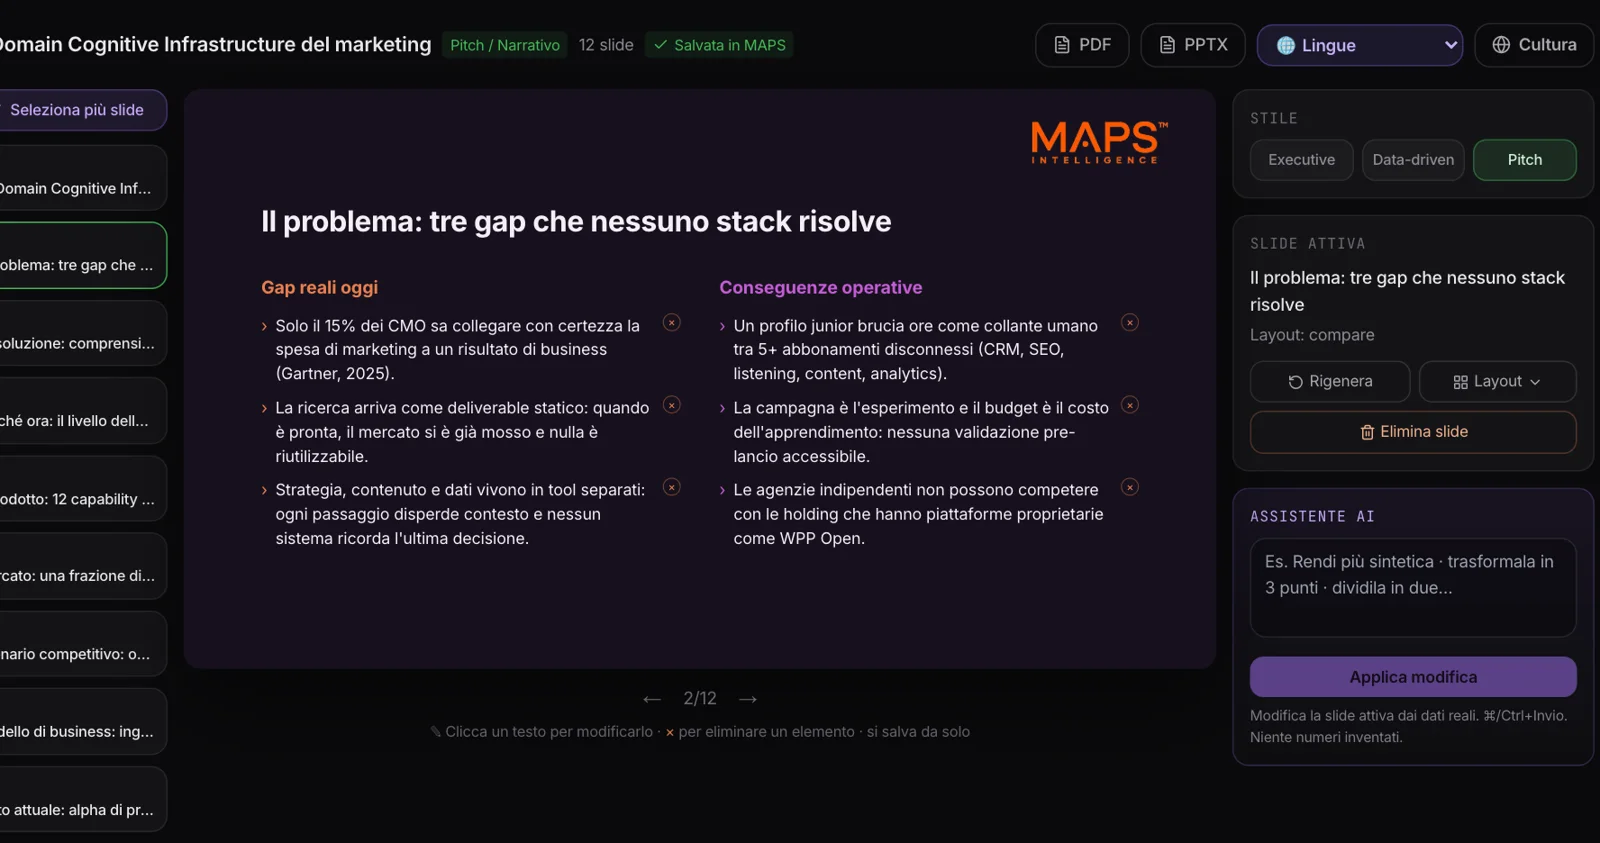Click the Seleziona più slide button
The height and width of the screenshot is (843, 1600).
point(78,110)
